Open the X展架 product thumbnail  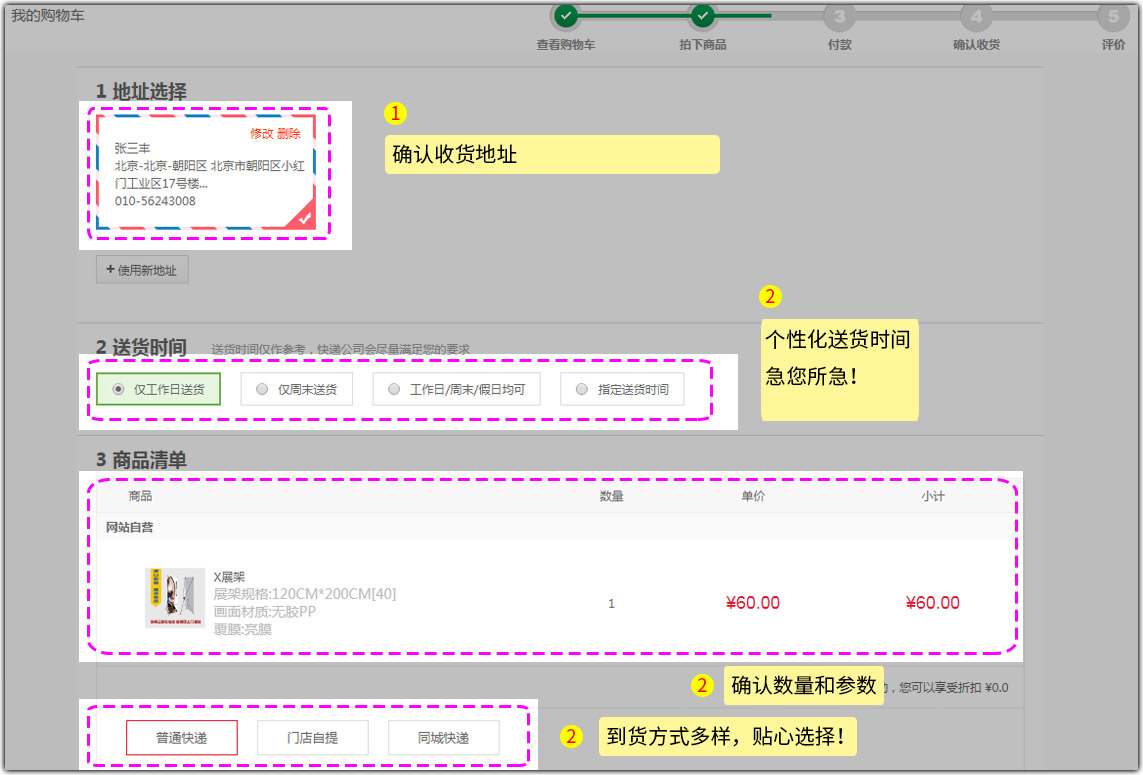coord(175,598)
